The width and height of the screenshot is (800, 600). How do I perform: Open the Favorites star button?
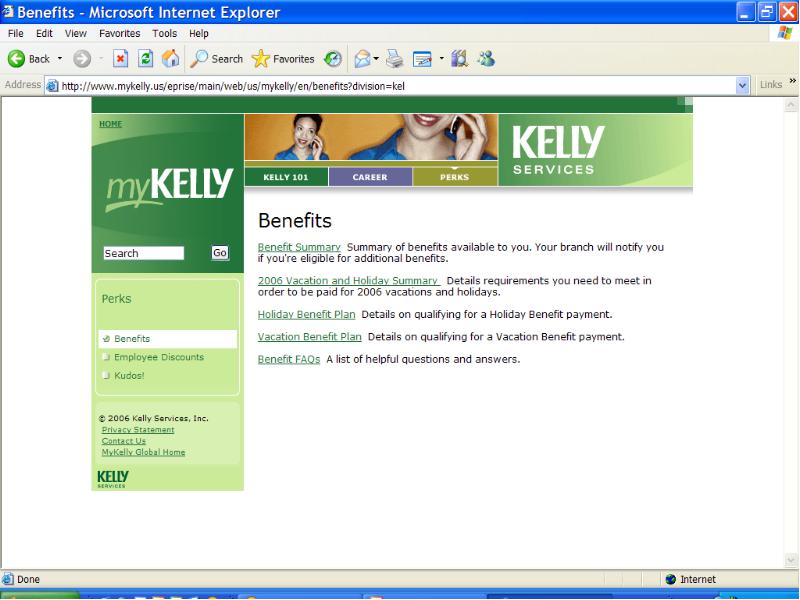[x=283, y=59]
